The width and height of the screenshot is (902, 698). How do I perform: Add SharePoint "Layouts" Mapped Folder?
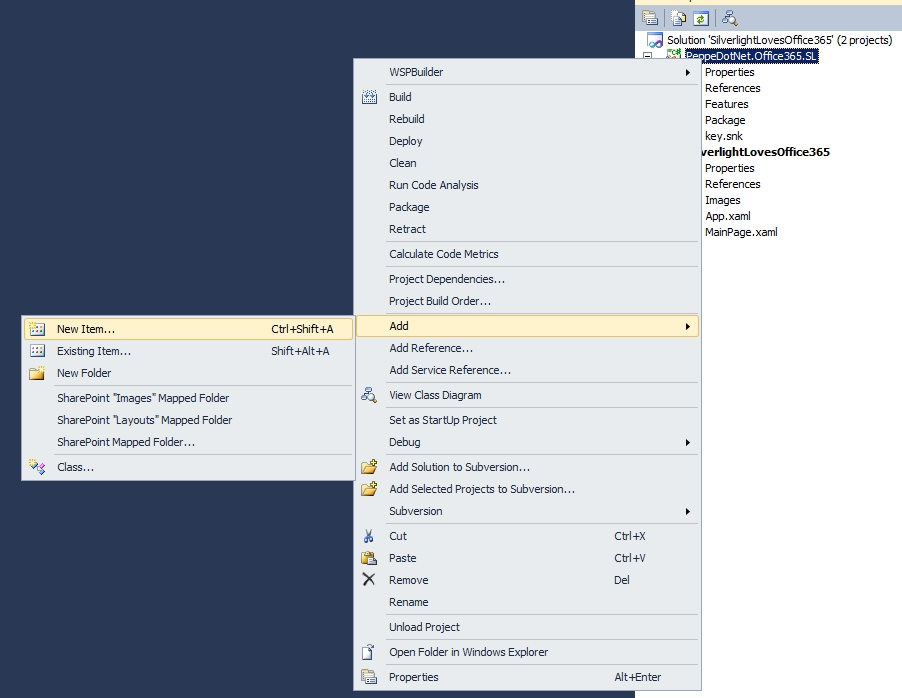[188, 420]
